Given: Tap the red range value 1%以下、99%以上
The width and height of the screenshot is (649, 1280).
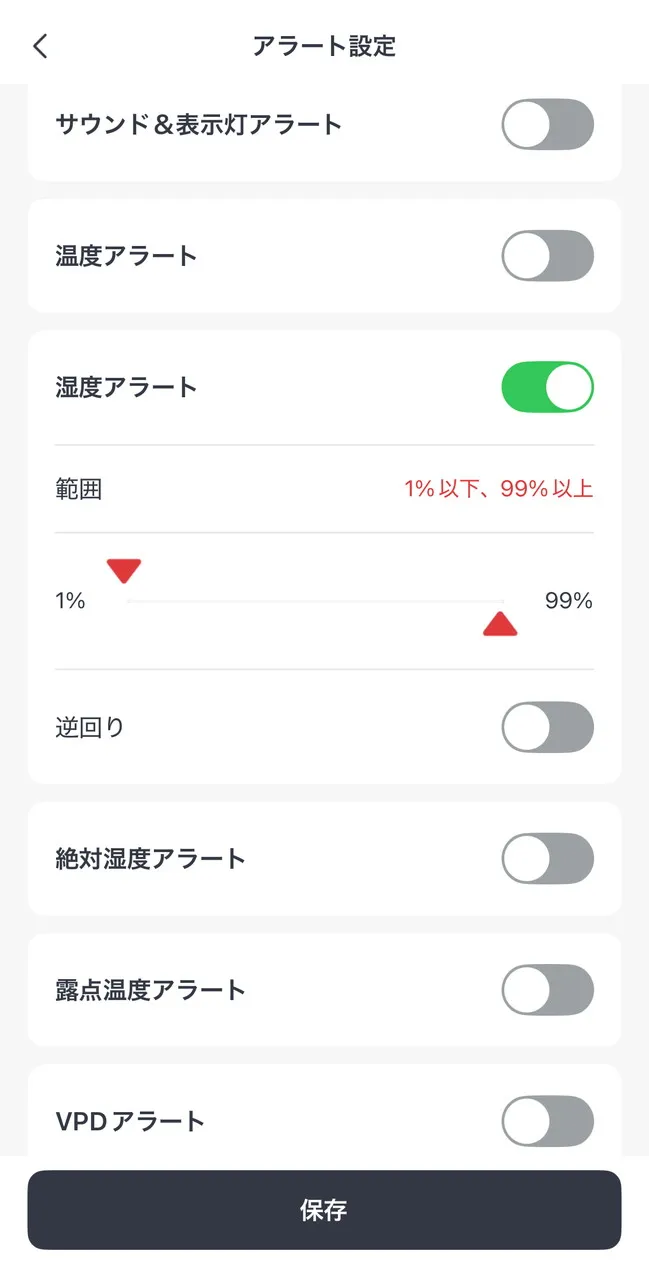Looking at the screenshot, I should [x=498, y=489].
